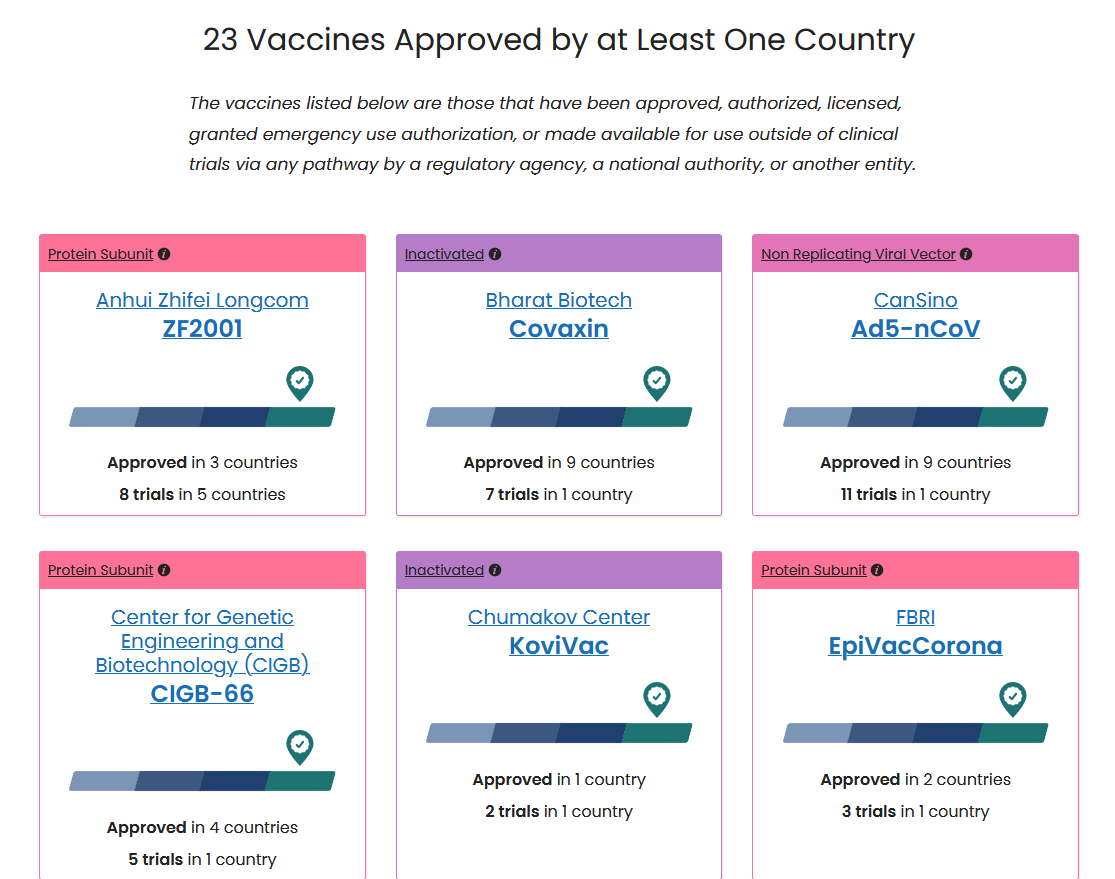The image size is (1115, 879).
Task: Click info icon next to Non Replicating Viral Vector
Action: tap(966, 254)
